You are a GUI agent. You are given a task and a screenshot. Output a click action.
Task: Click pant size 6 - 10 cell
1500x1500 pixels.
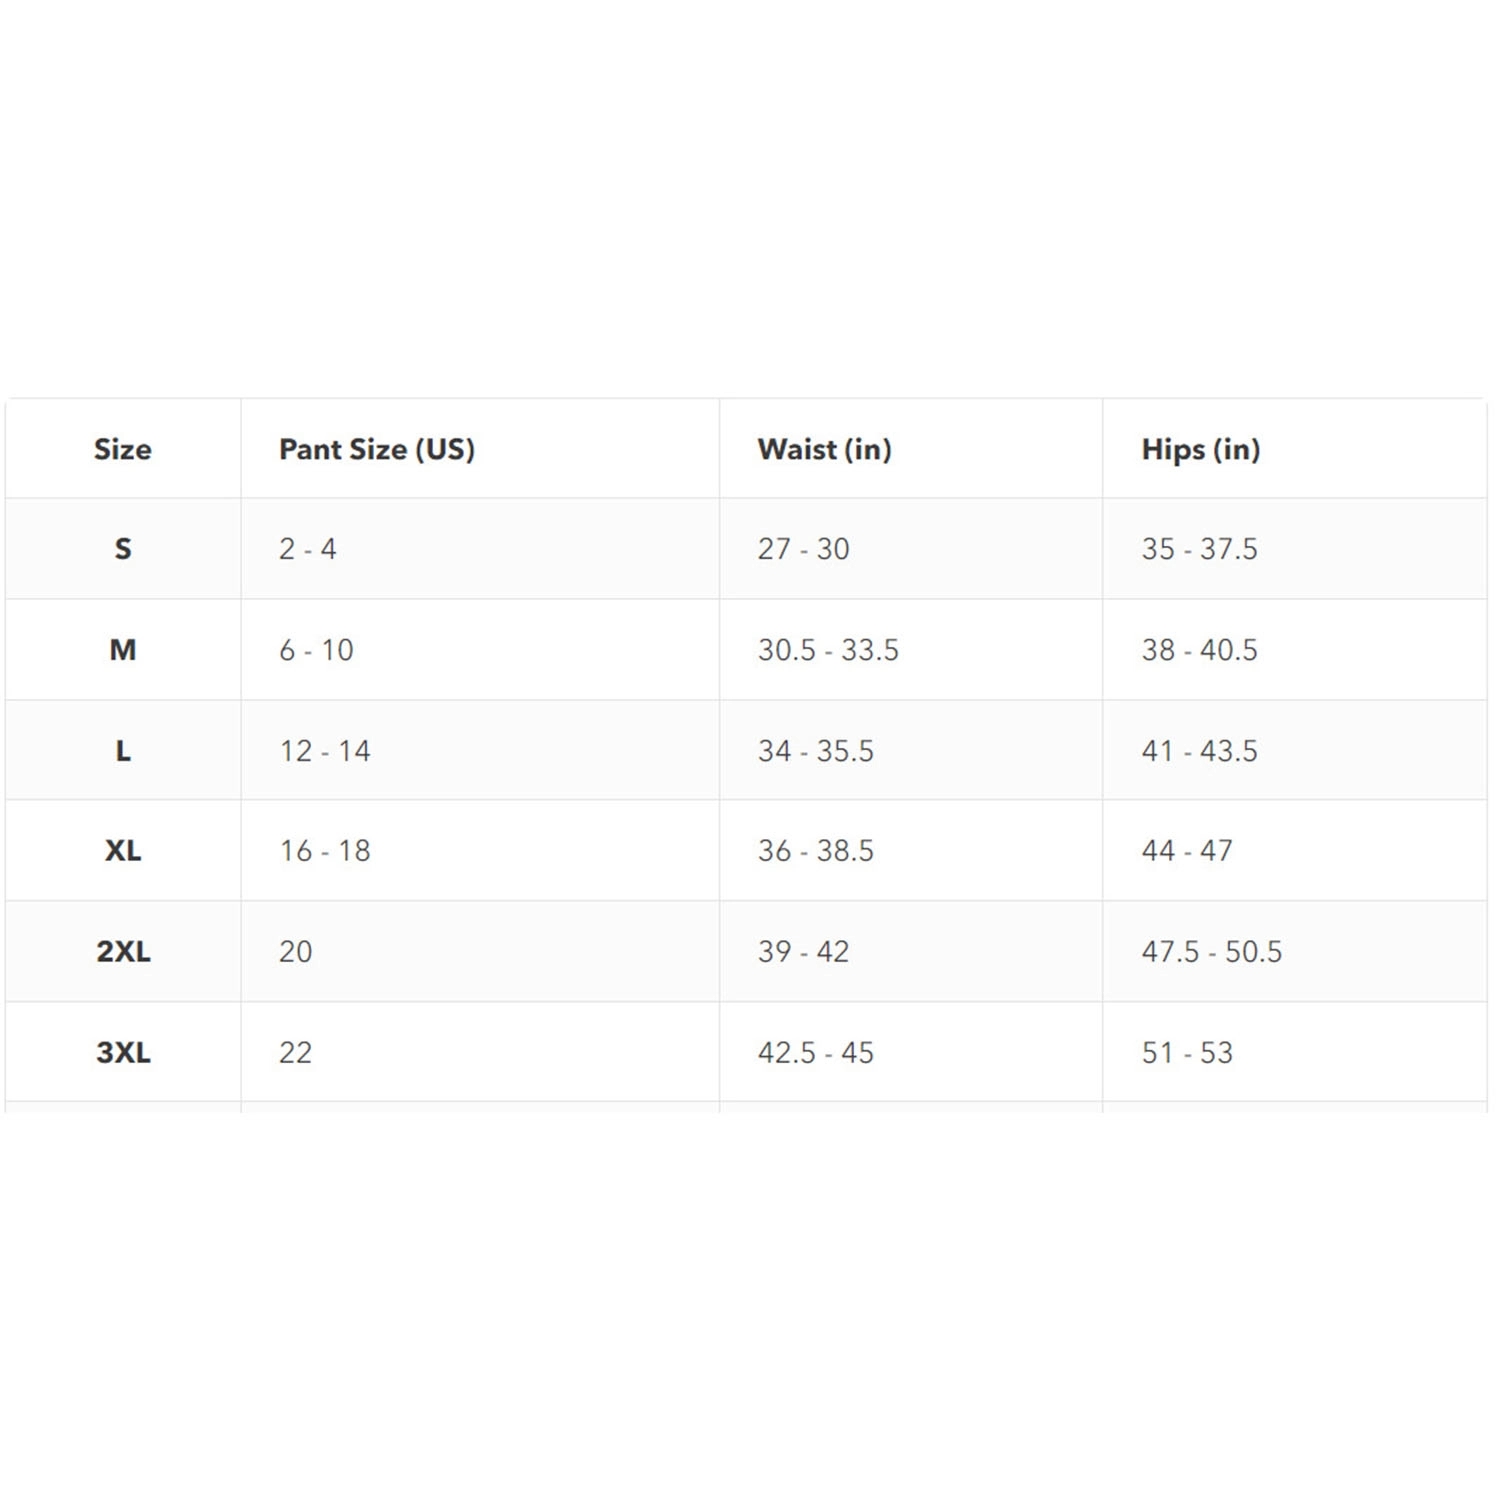click(x=316, y=650)
